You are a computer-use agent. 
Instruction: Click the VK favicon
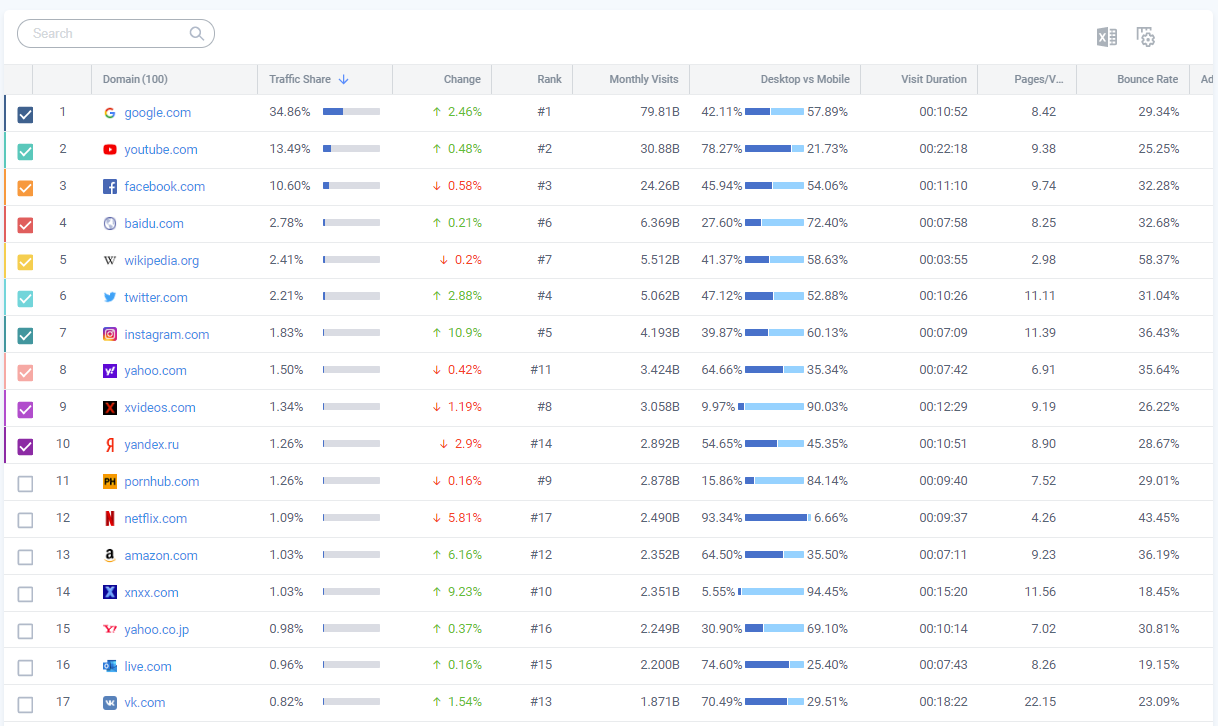click(x=110, y=703)
